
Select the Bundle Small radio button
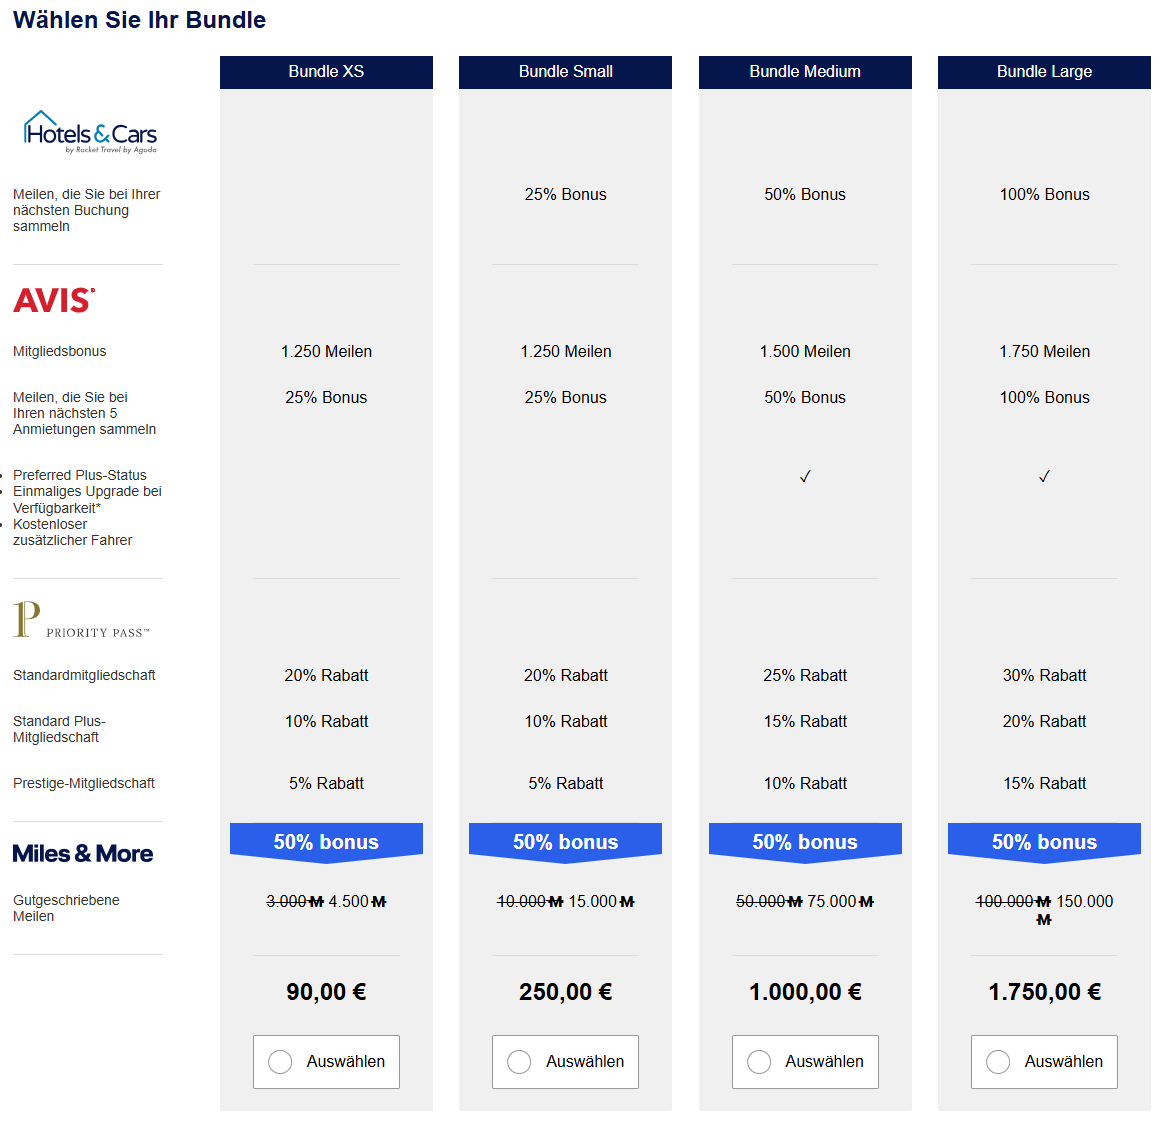click(520, 1062)
